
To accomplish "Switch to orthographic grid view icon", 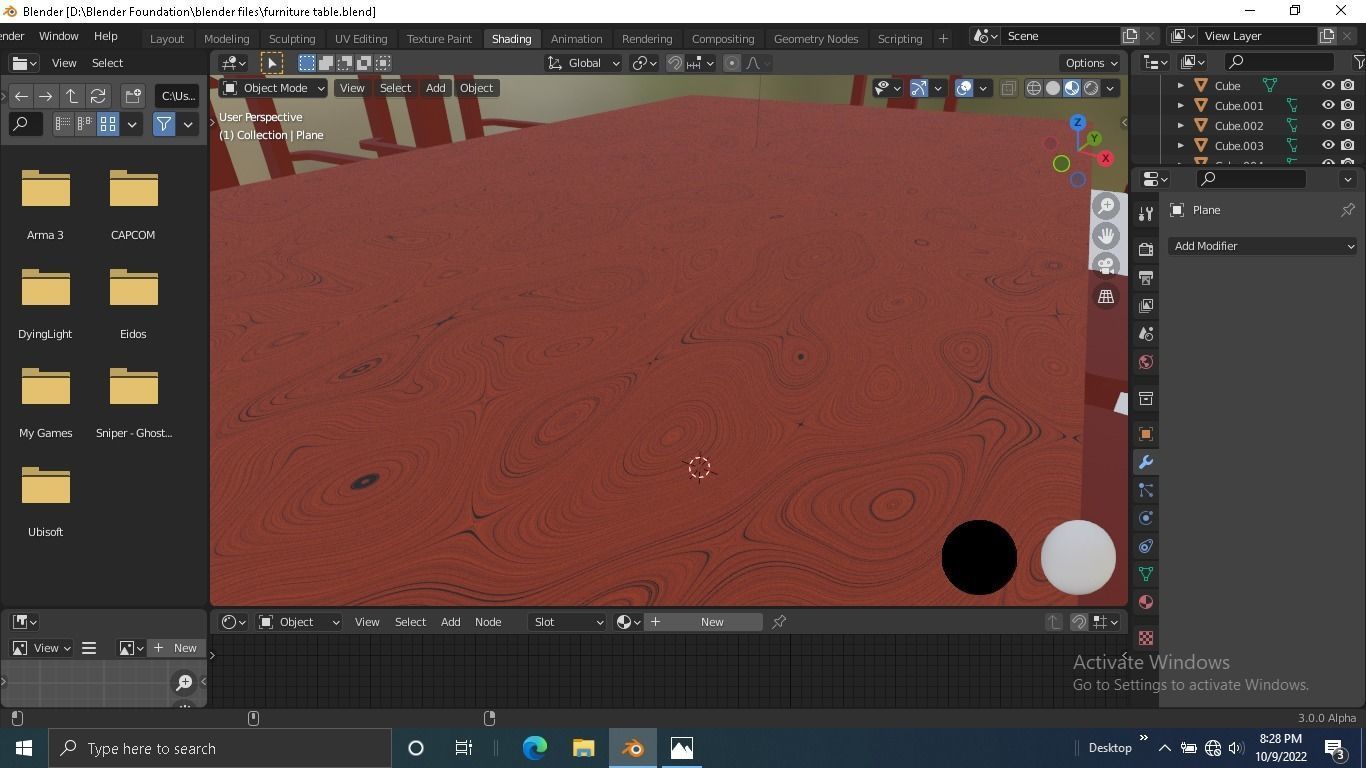I will (x=1106, y=297).
